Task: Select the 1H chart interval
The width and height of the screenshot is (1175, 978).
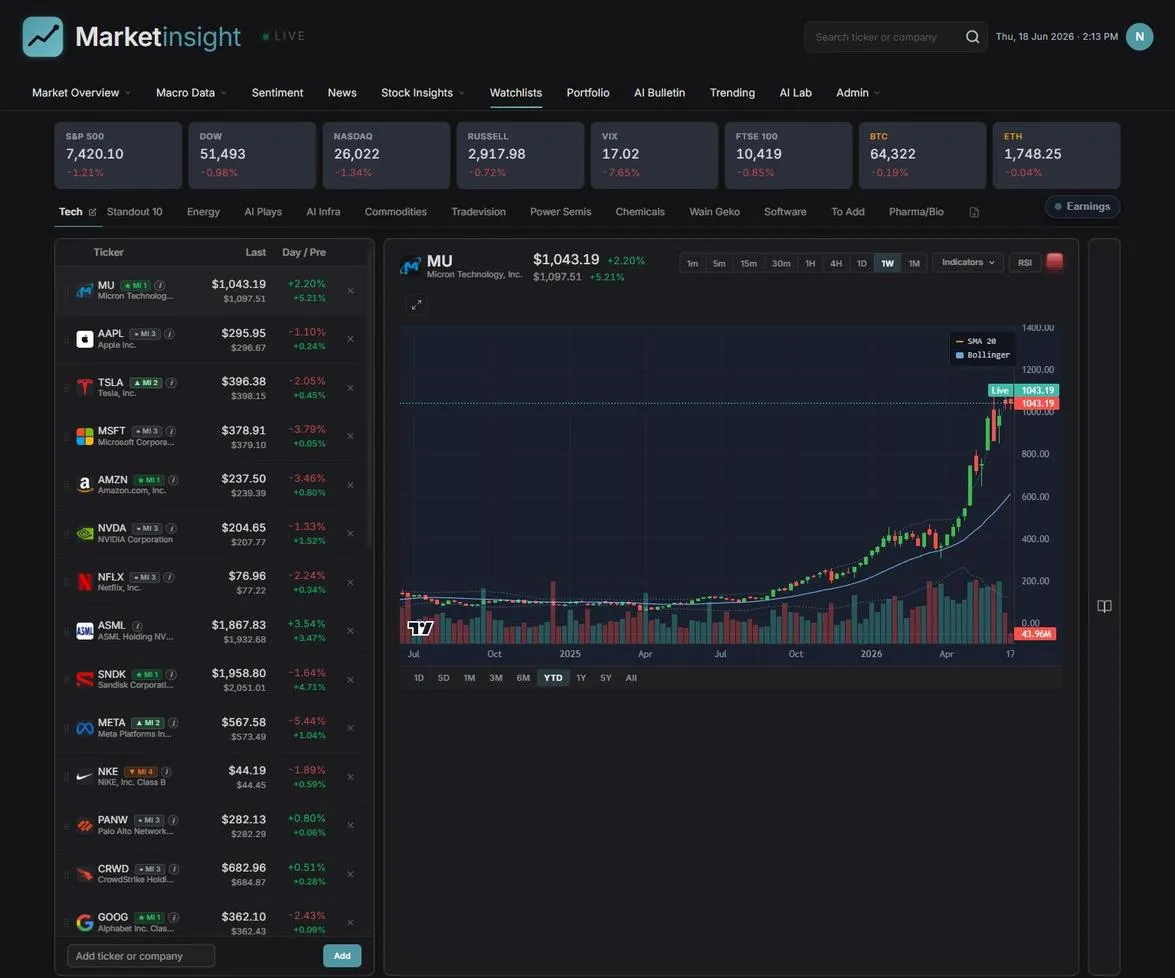Action: tap(810, 264)
